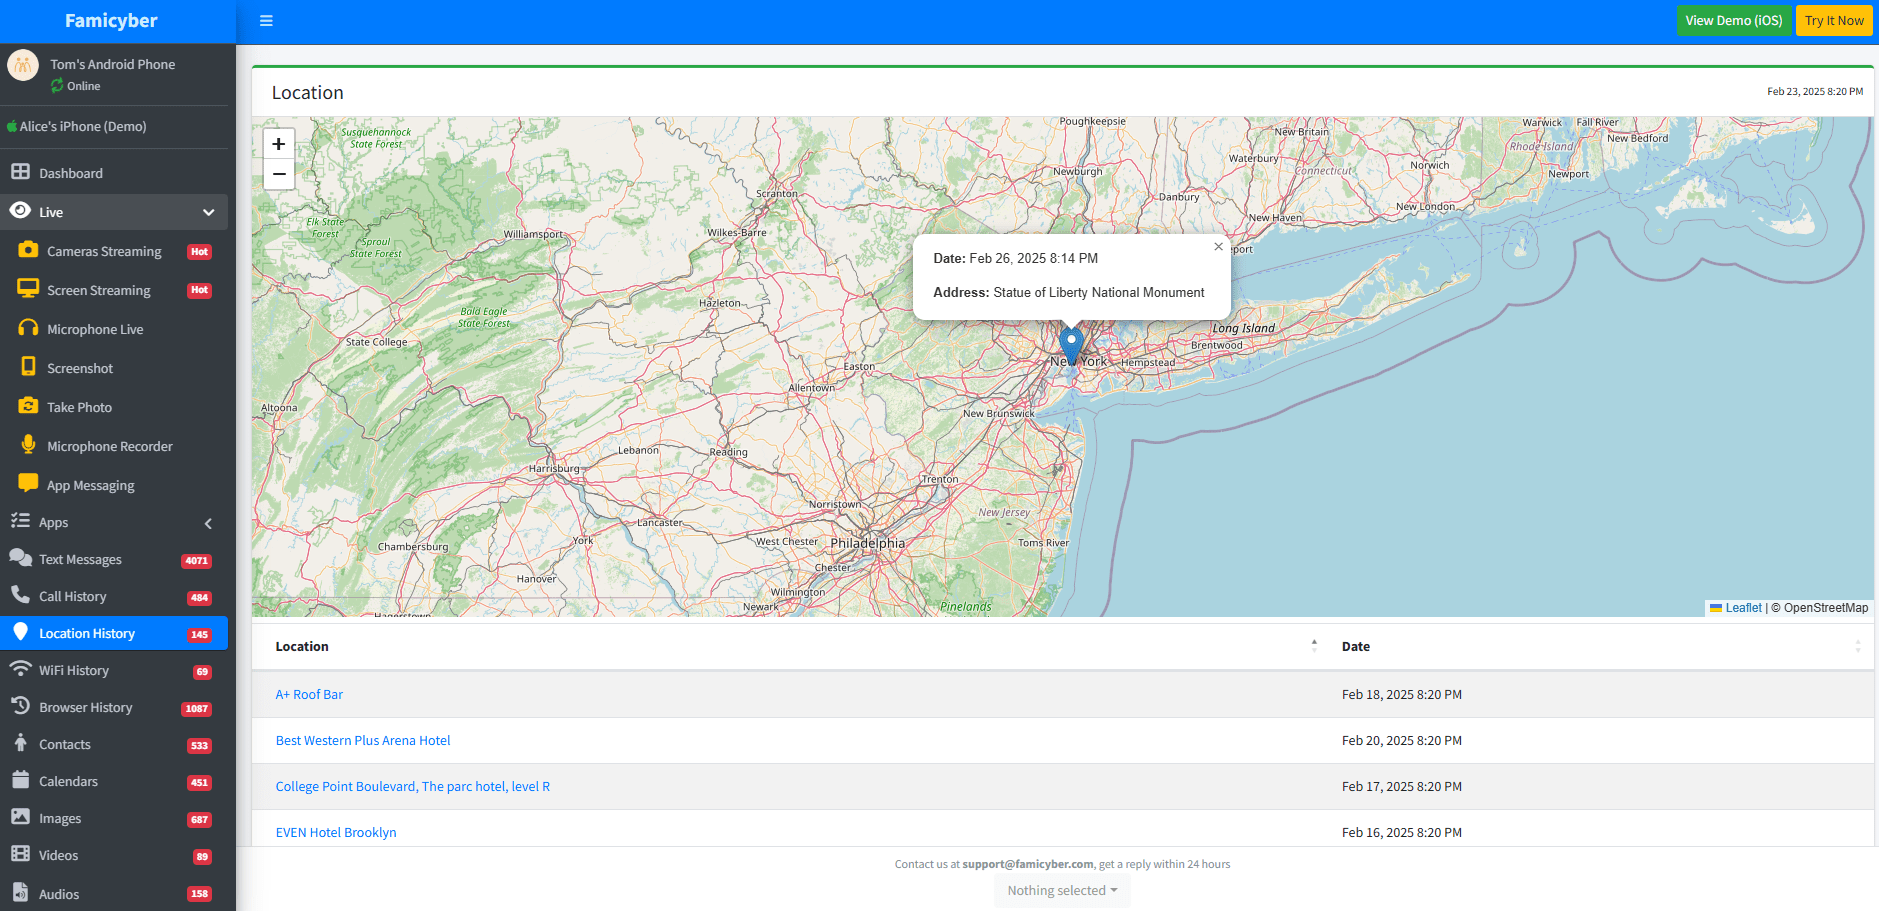Open the Cameras Streaming camera icon
The width and height of the screenshot is (1879, 911).
click(x=28, y=250)
